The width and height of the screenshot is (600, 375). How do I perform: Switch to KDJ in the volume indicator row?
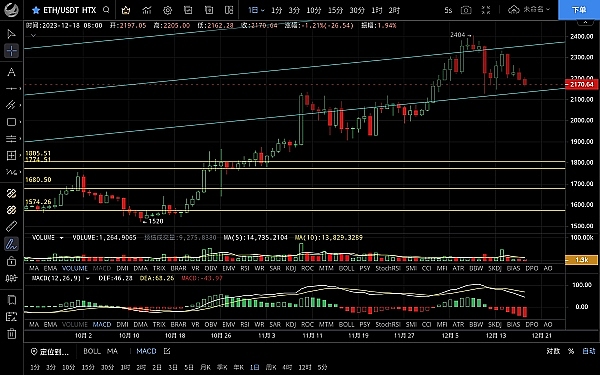tap(291, 268)
